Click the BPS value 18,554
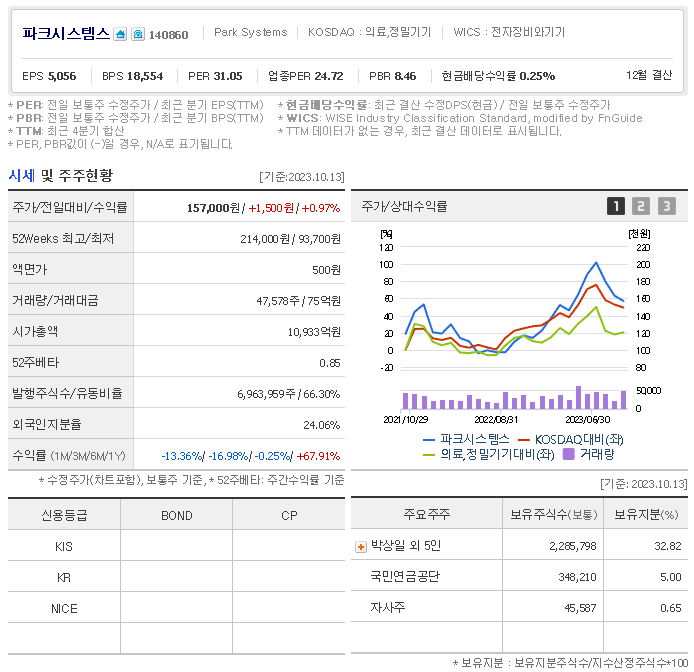 [145, 76]
